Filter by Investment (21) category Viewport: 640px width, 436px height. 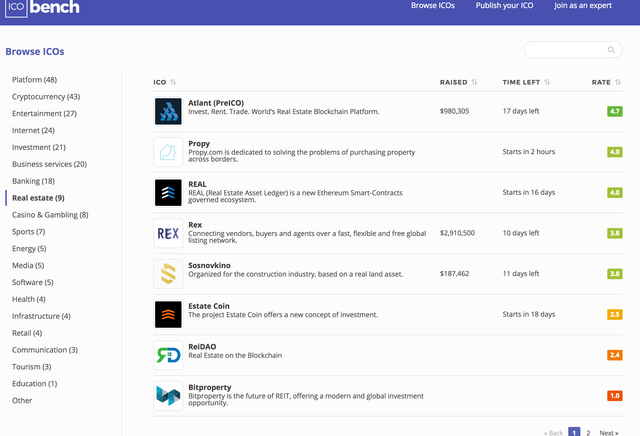(x=39, y=147)
